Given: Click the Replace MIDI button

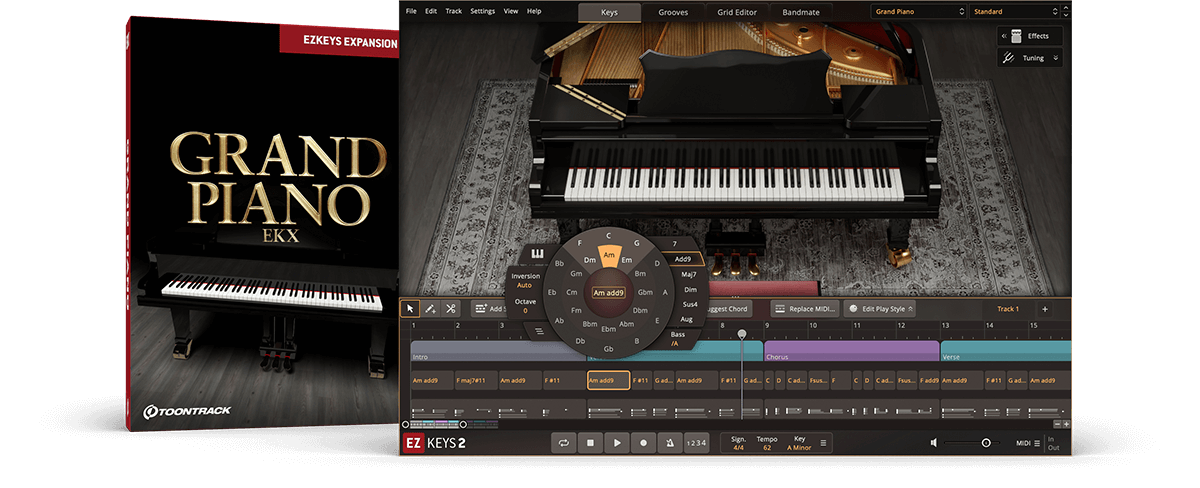Looking at the screenshot, I should (806, 309).
